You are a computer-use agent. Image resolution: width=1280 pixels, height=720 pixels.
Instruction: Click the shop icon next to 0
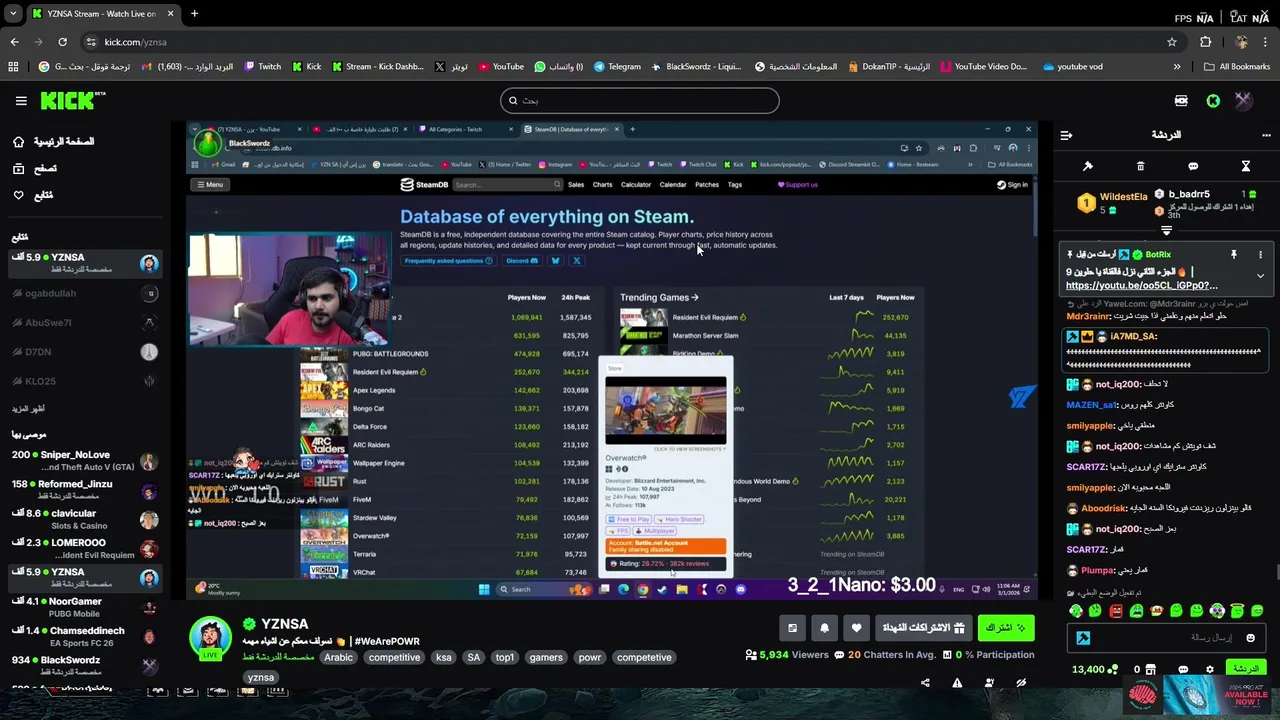1150,669
